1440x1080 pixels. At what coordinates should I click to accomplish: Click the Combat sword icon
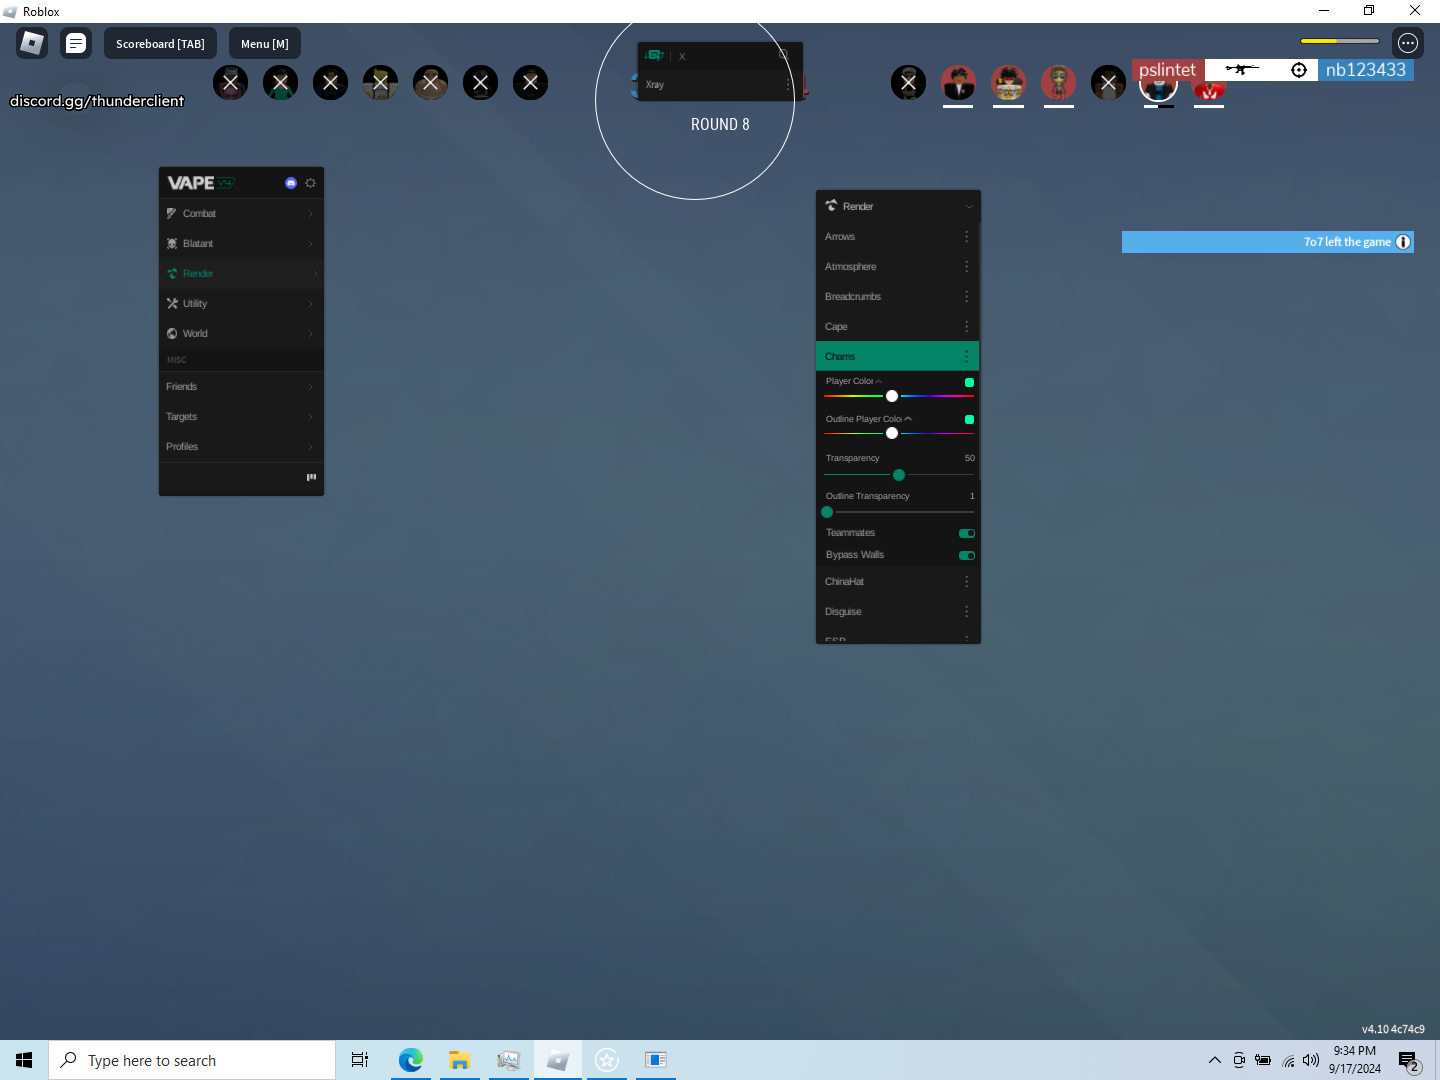pyautogui.click(x=172, y=213)
